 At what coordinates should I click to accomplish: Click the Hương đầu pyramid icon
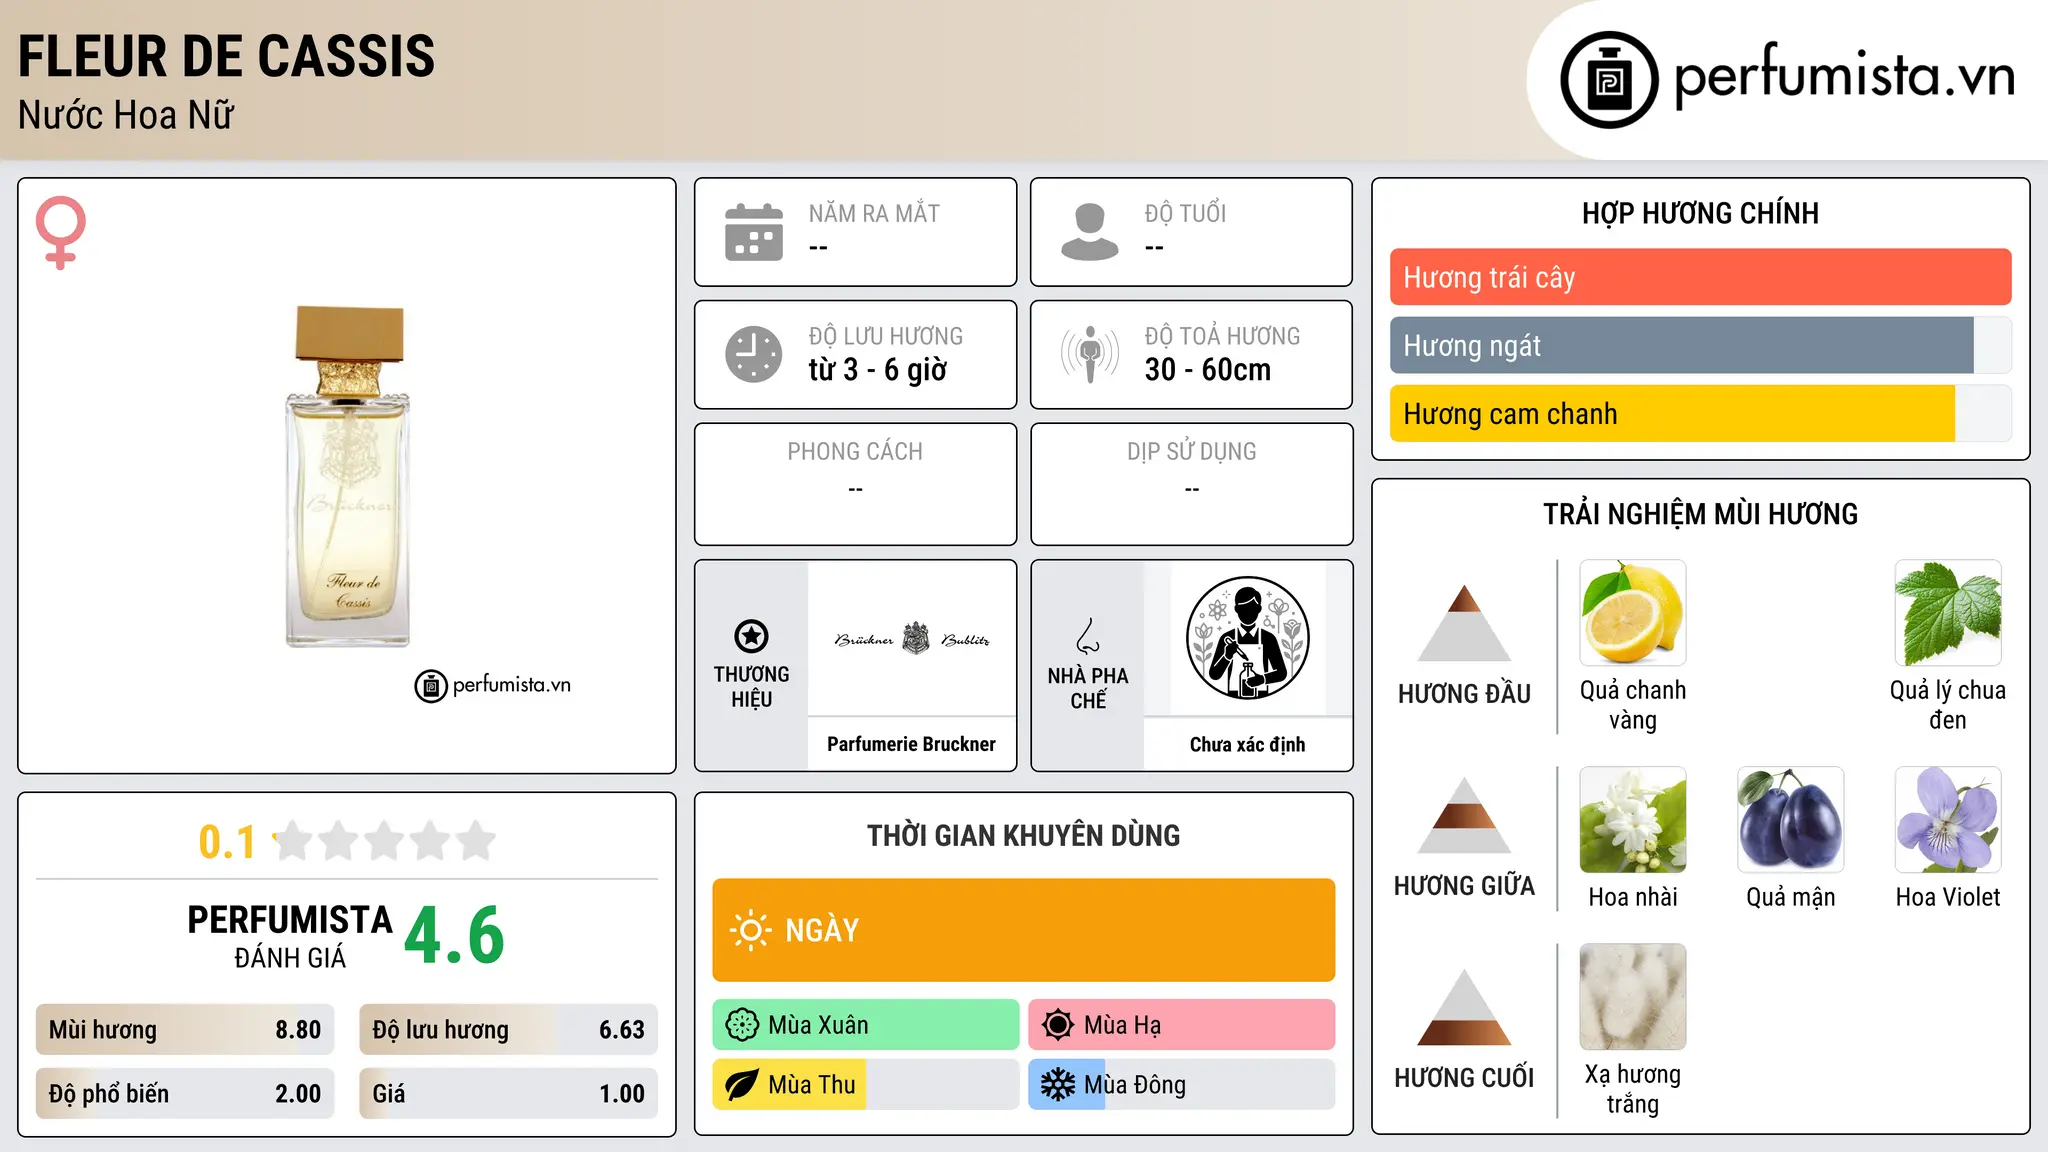click(1464, 623)
